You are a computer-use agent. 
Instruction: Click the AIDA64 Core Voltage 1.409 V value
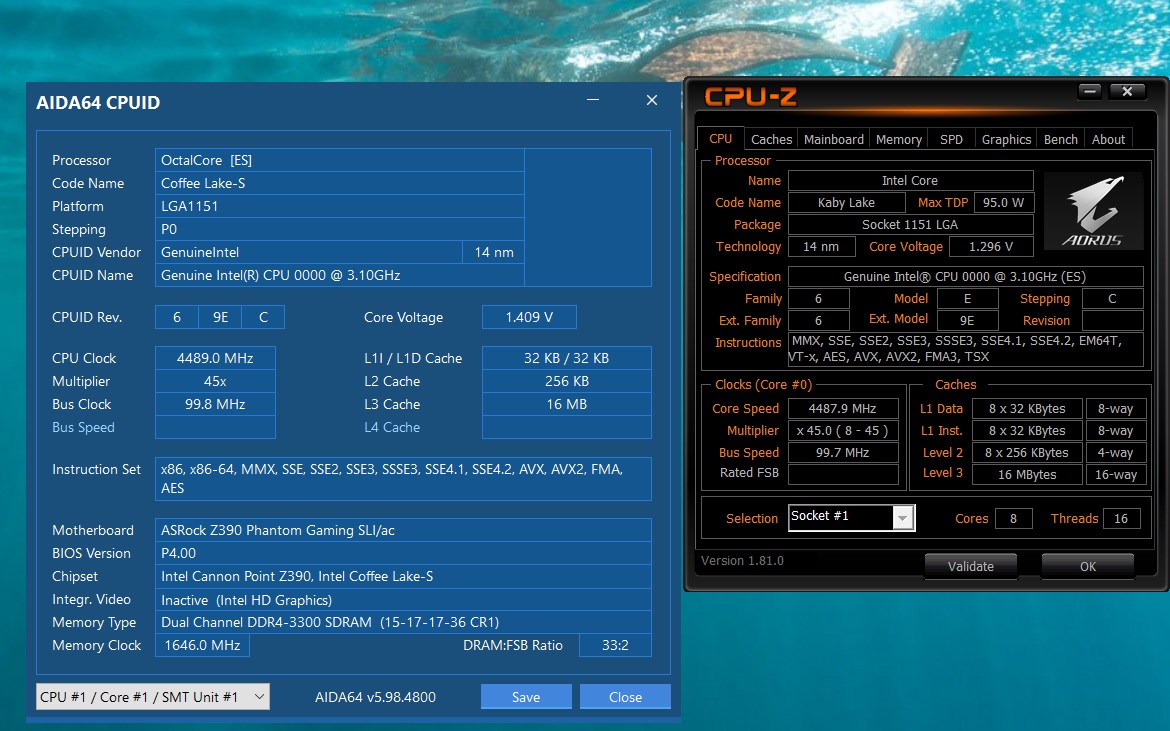coord(529,317)
